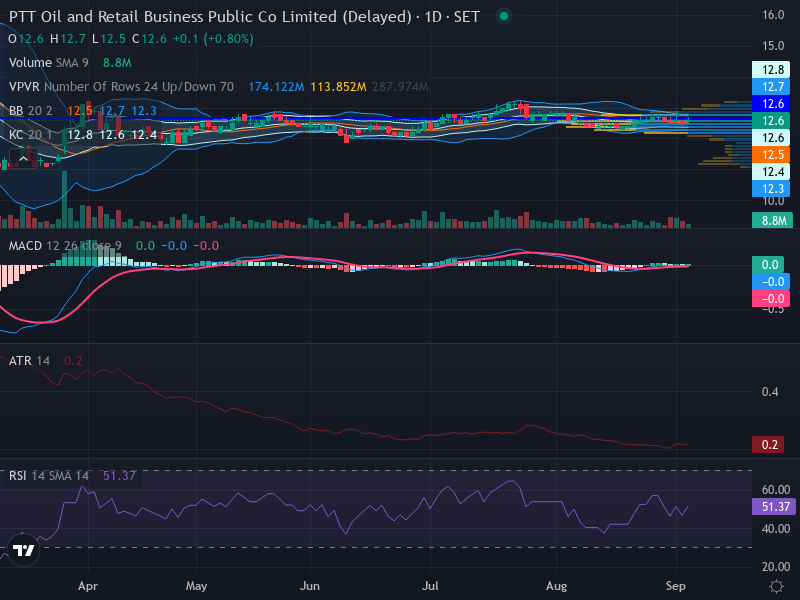Click the 20.00 RSI scale value
The height and width of the screenshot is (600, 800).
[x=776, y=566]
